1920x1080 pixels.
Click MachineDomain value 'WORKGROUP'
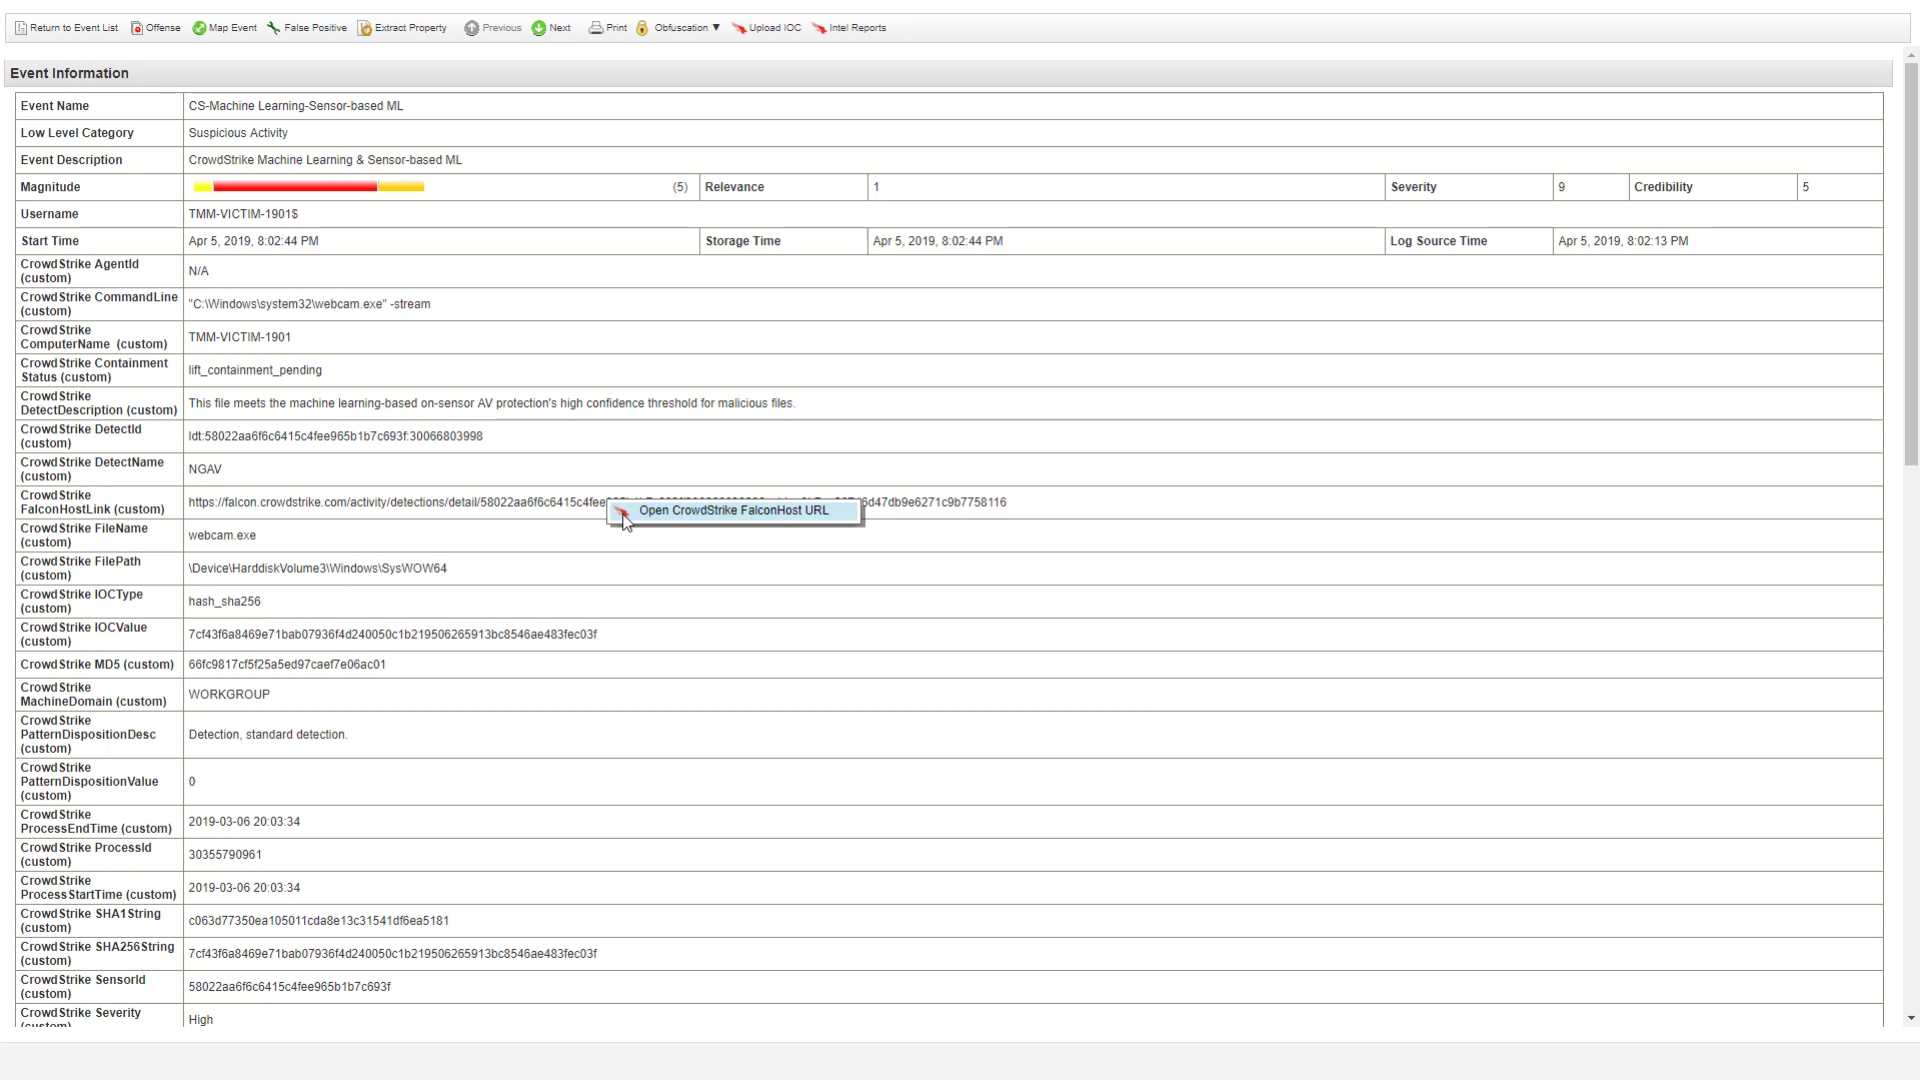(x=229, y=694)
